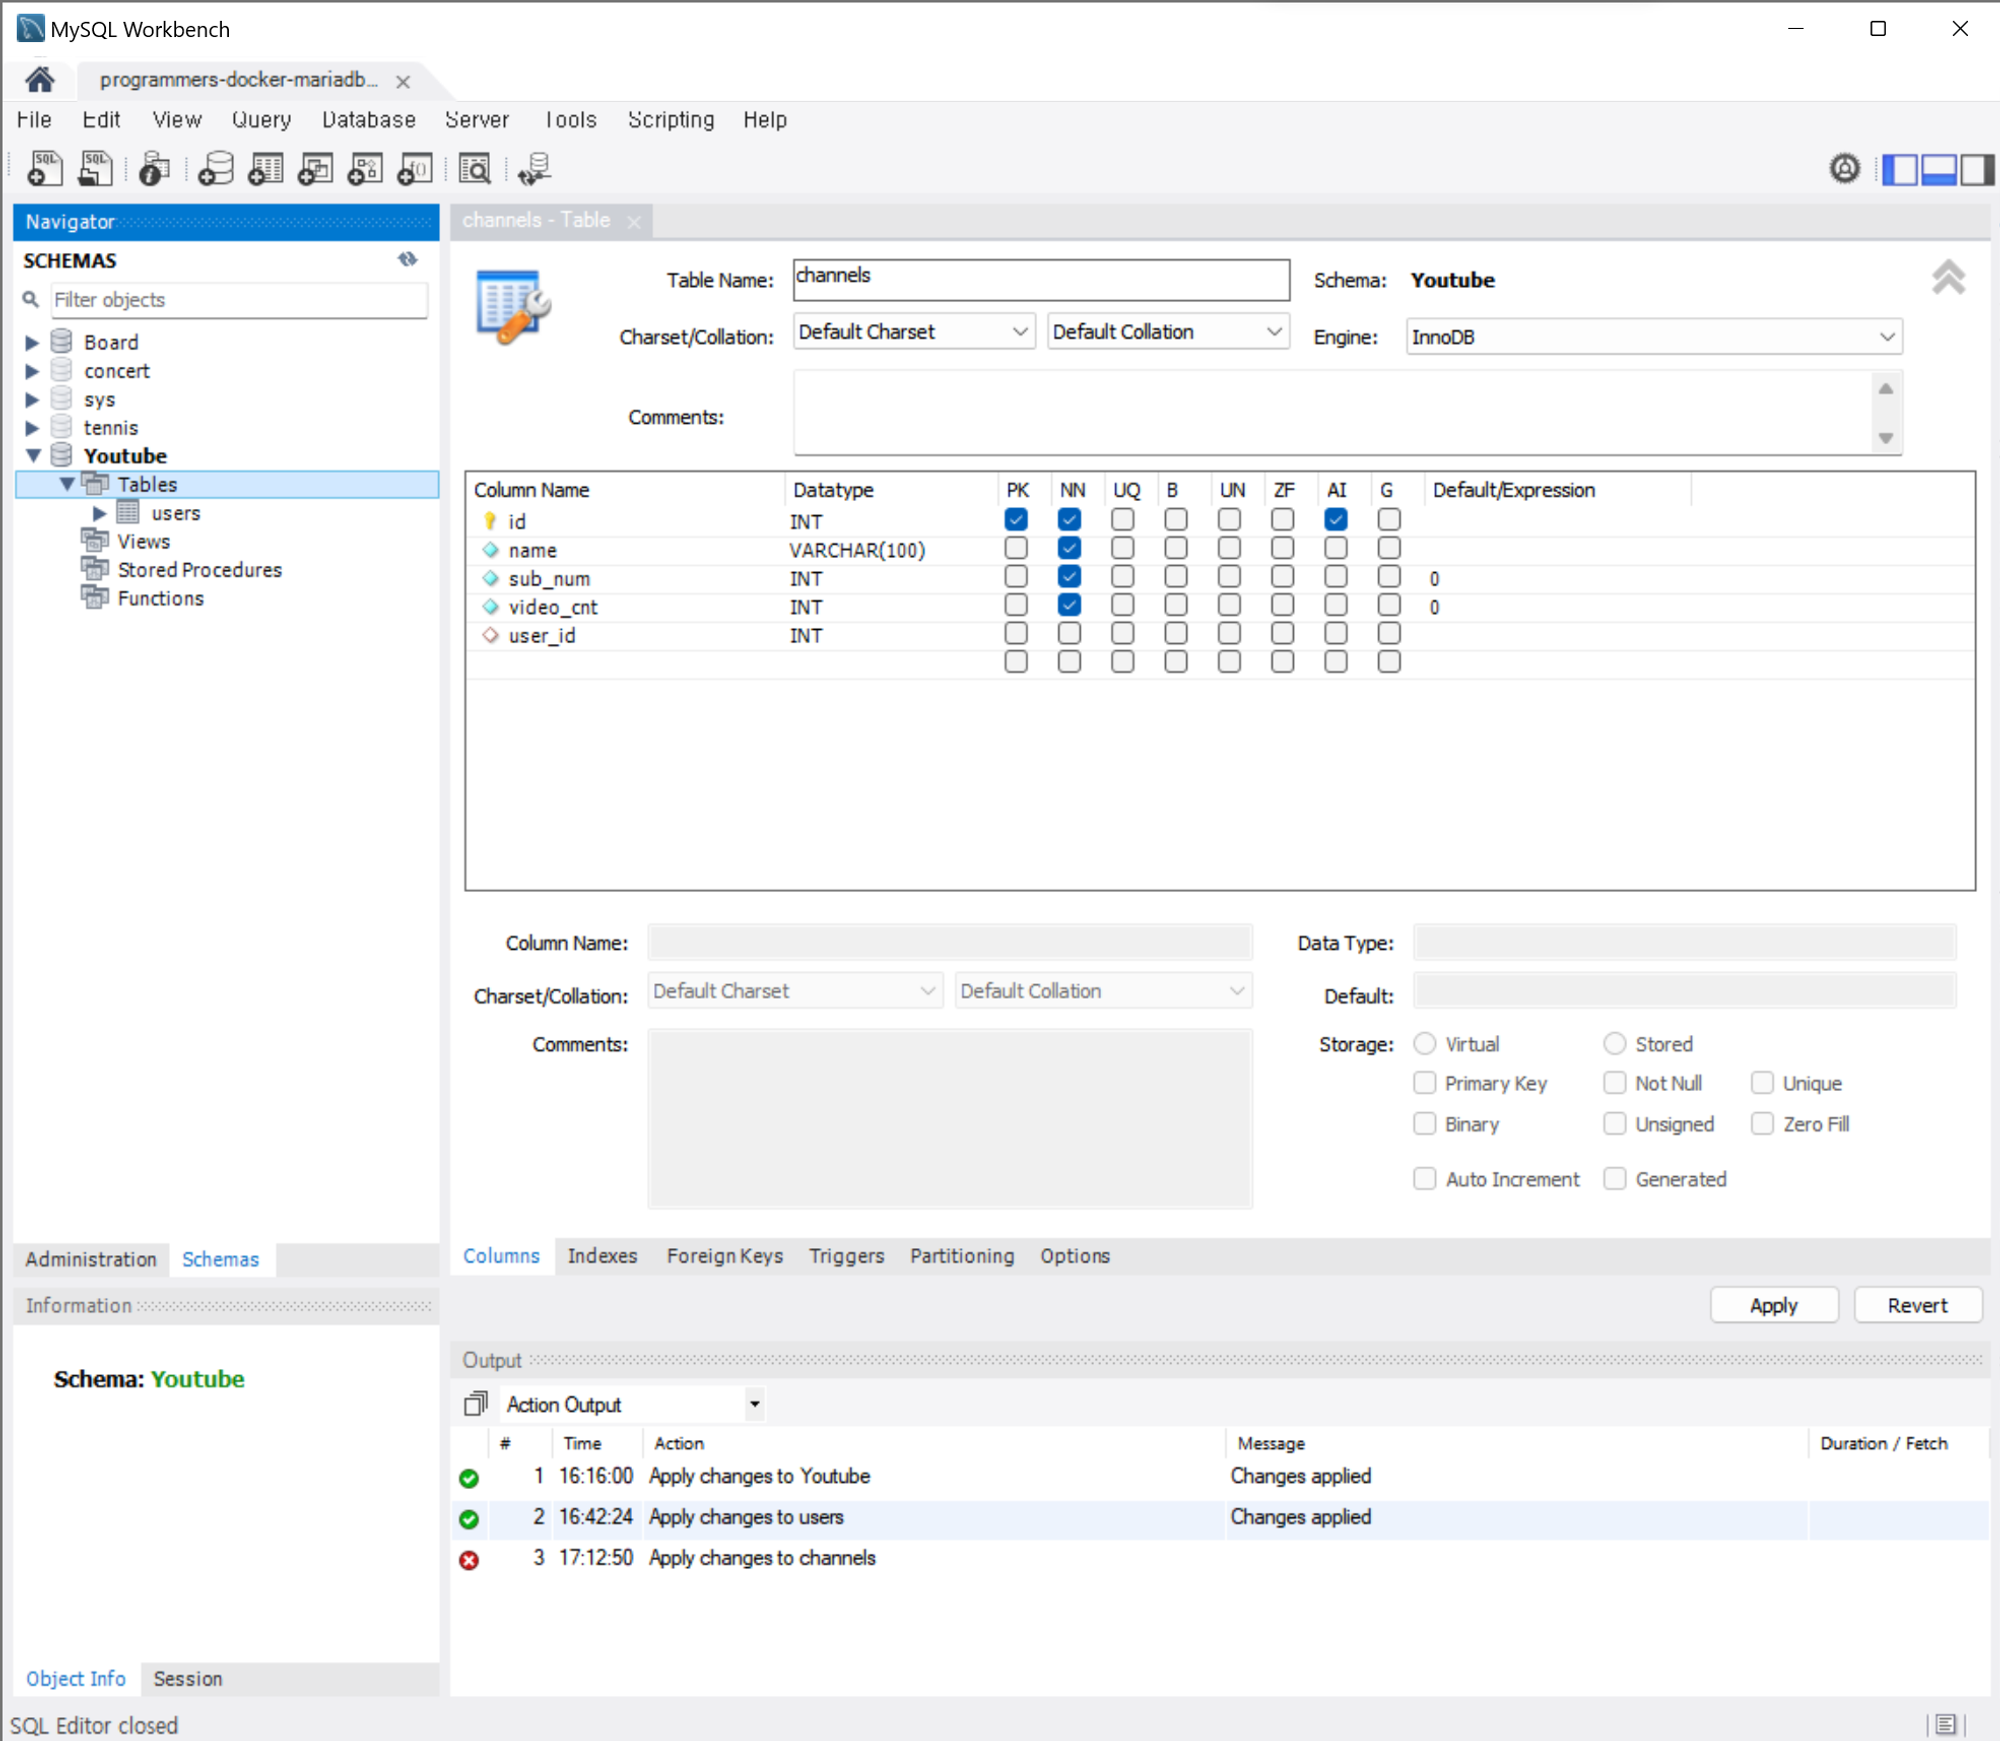Toggle NN checkbox for video_cnt column

tap(1069, 605)
